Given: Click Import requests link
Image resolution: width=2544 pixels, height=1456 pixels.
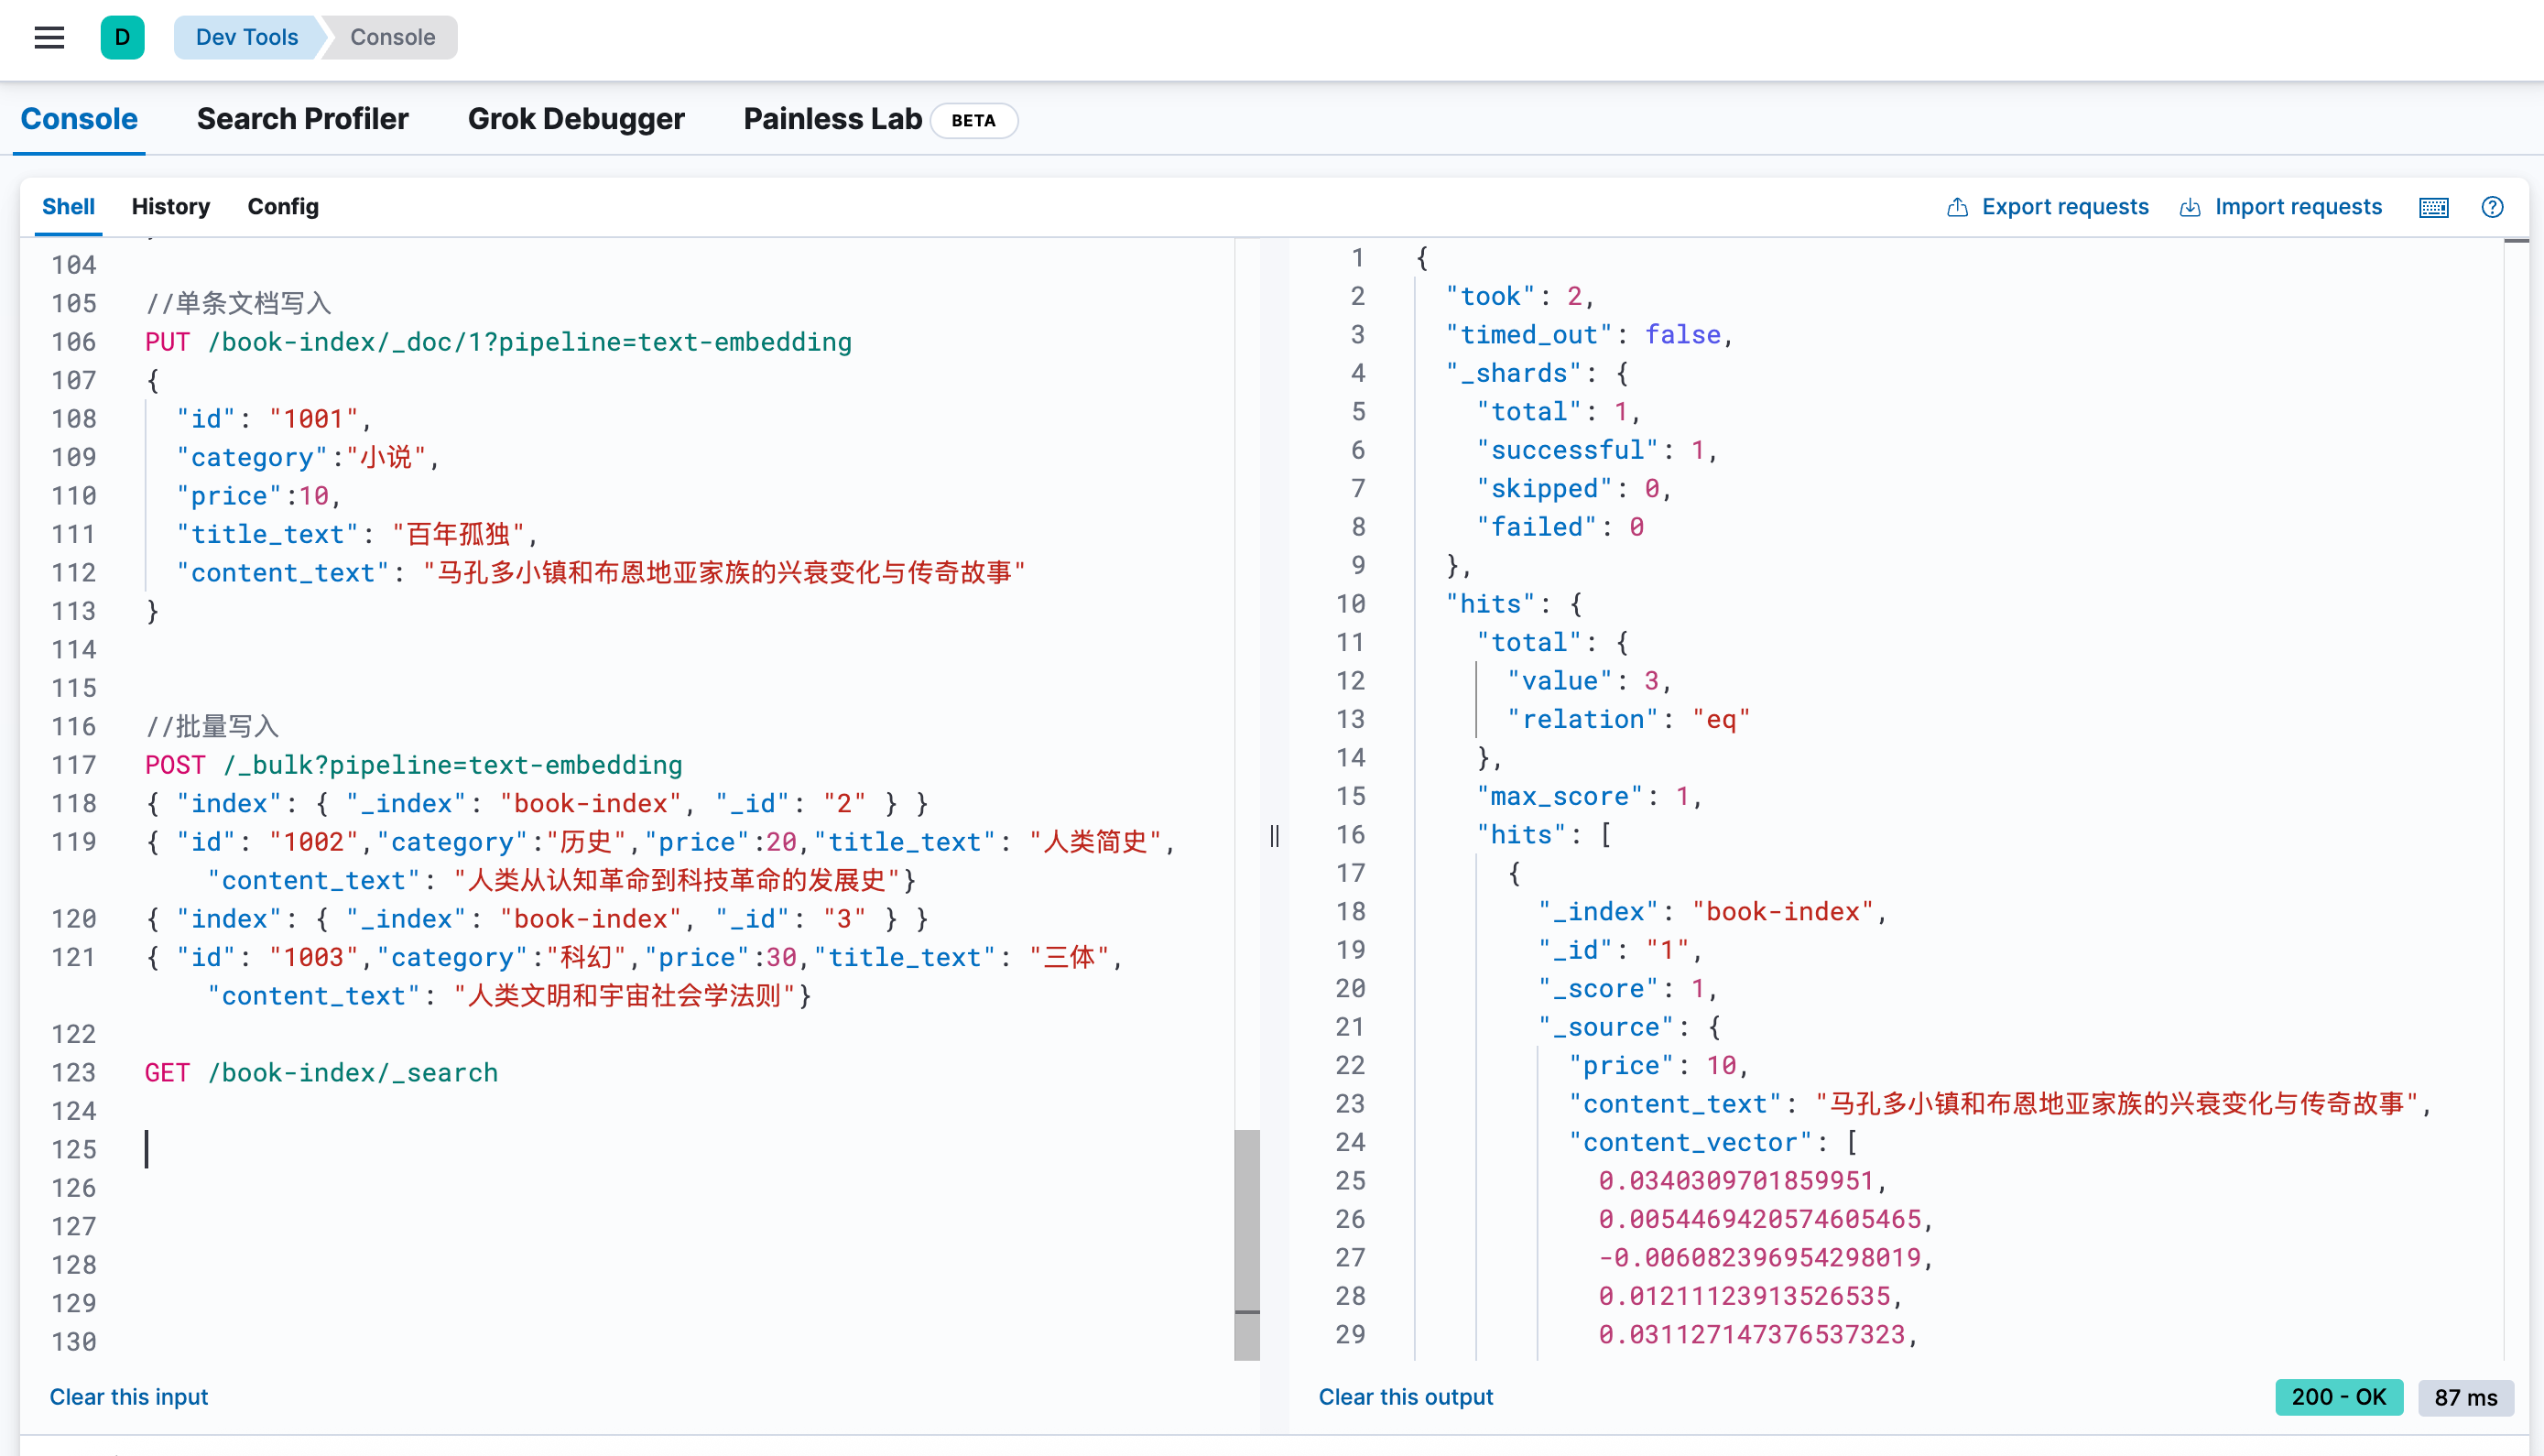Looking at the screenshot, I should tap(2298, 207).
